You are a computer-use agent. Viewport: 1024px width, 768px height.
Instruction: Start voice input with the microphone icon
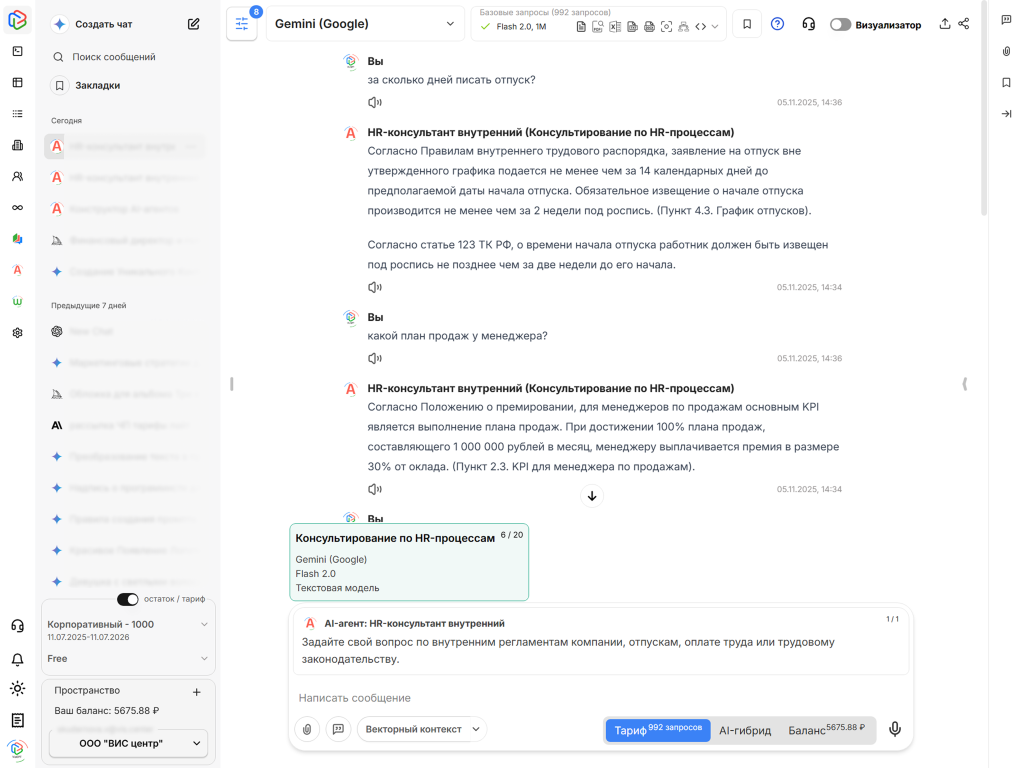(894, 730)
